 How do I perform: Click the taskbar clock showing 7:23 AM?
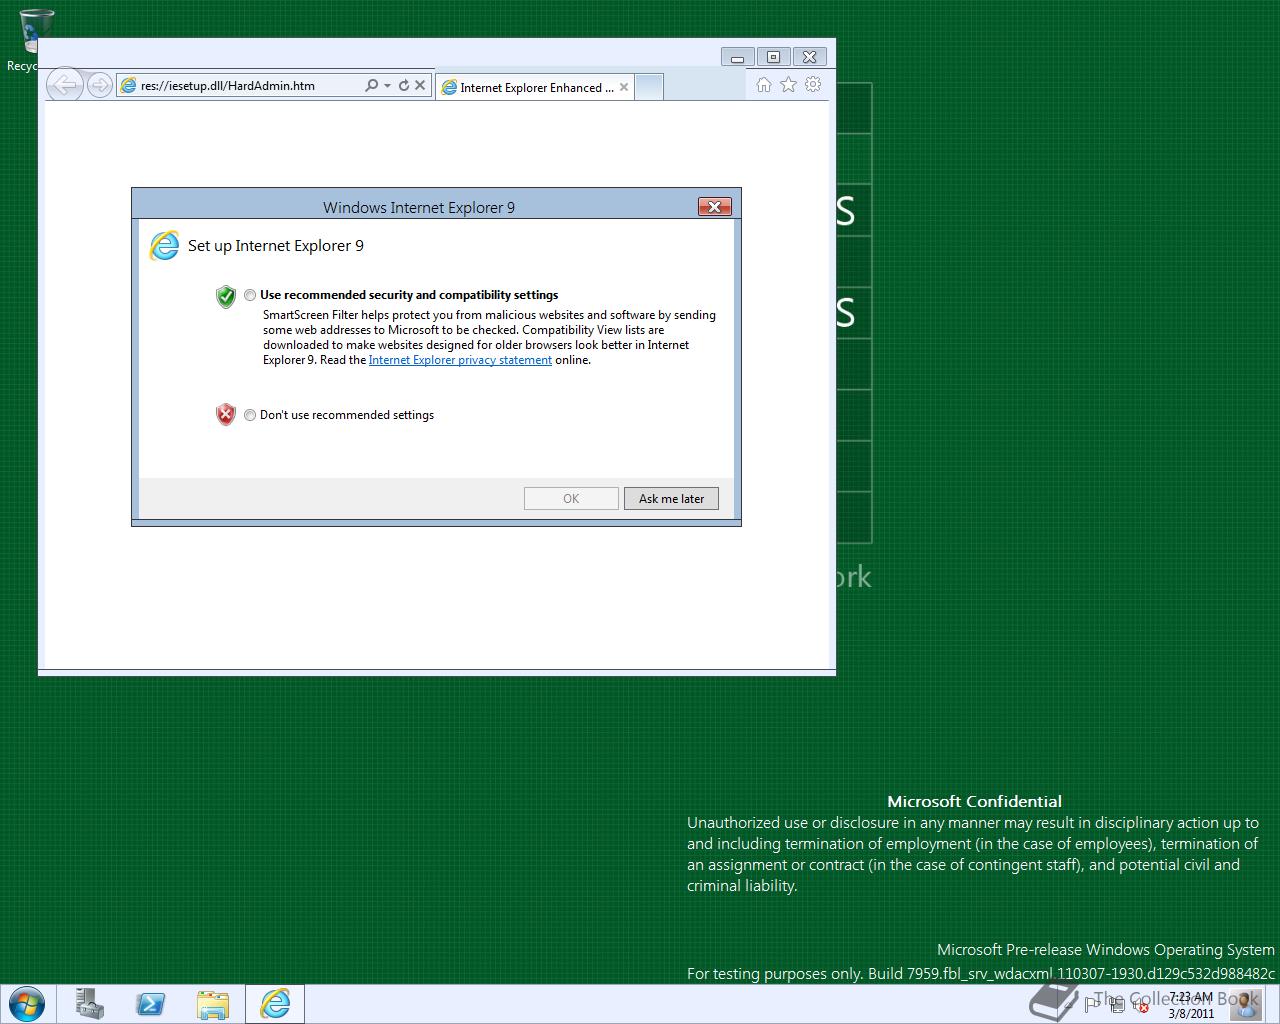tap(1190, 1005)
